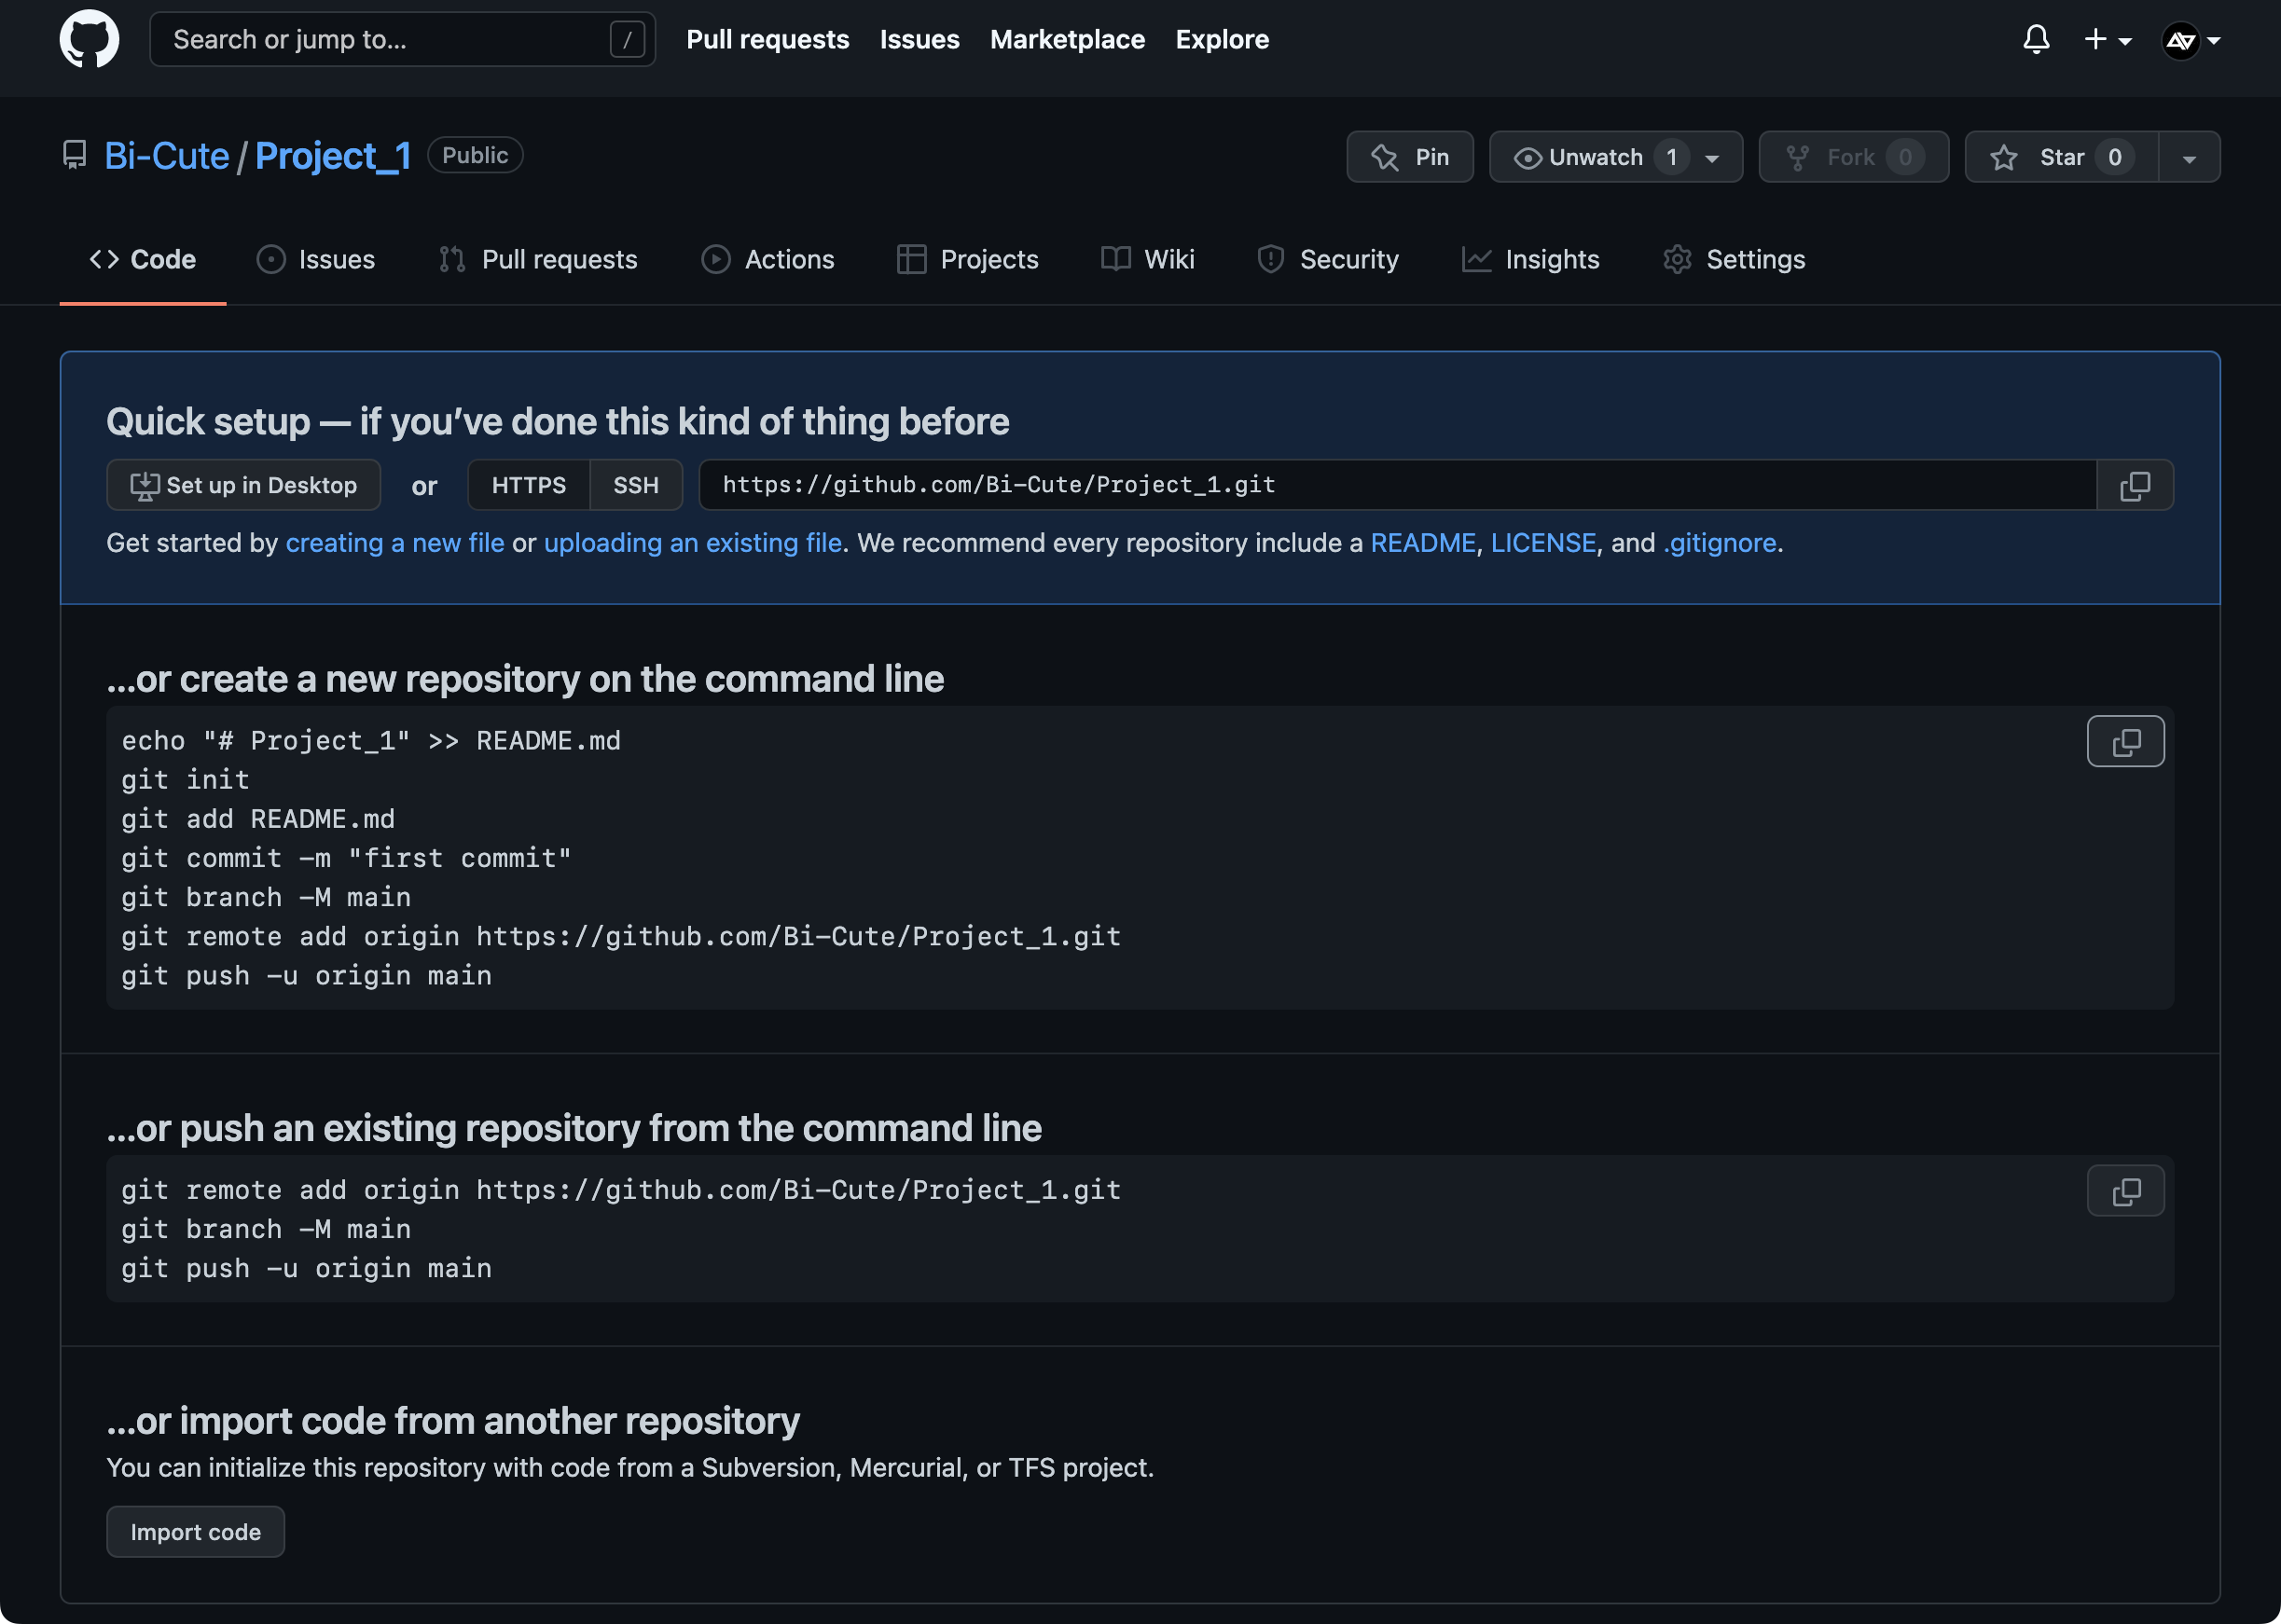Open the user avatar menu
The image size is (2281, 1624).
pyautogui.click(x=2190, y=41)
